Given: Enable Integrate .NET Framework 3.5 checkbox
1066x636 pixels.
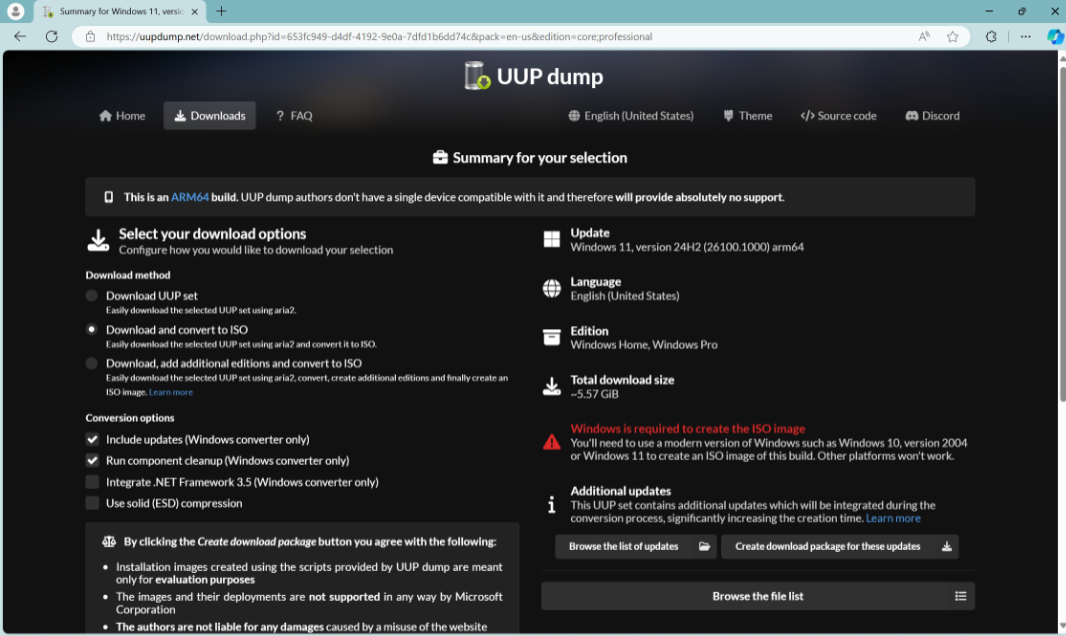Looking at the screenshot, I should (x=92, y=482).
